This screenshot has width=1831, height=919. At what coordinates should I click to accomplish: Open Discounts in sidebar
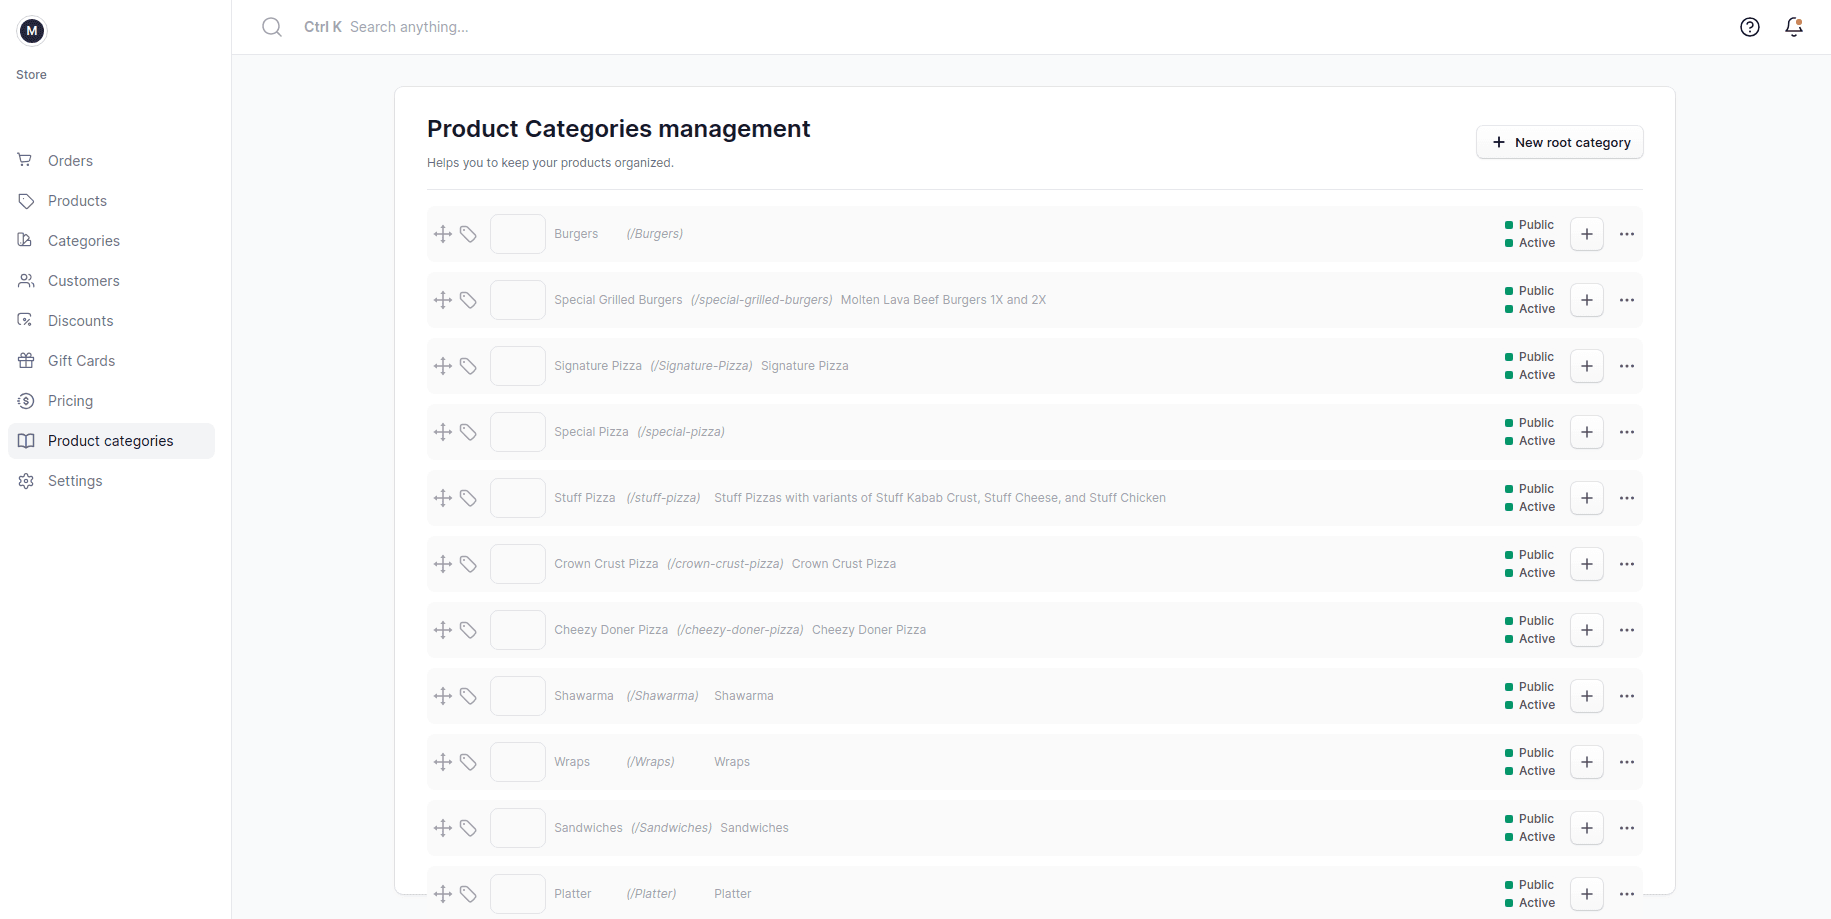pyautogui.click(x=111, y=321)
